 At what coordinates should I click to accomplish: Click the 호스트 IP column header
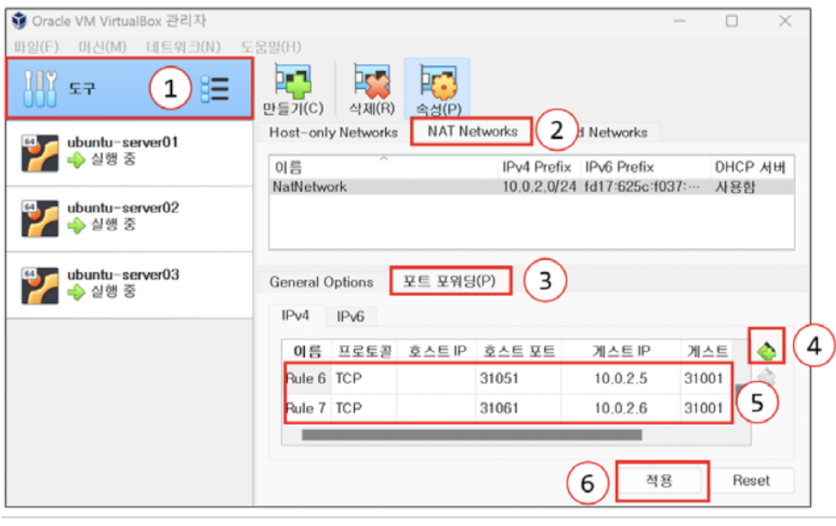(437, 351)
